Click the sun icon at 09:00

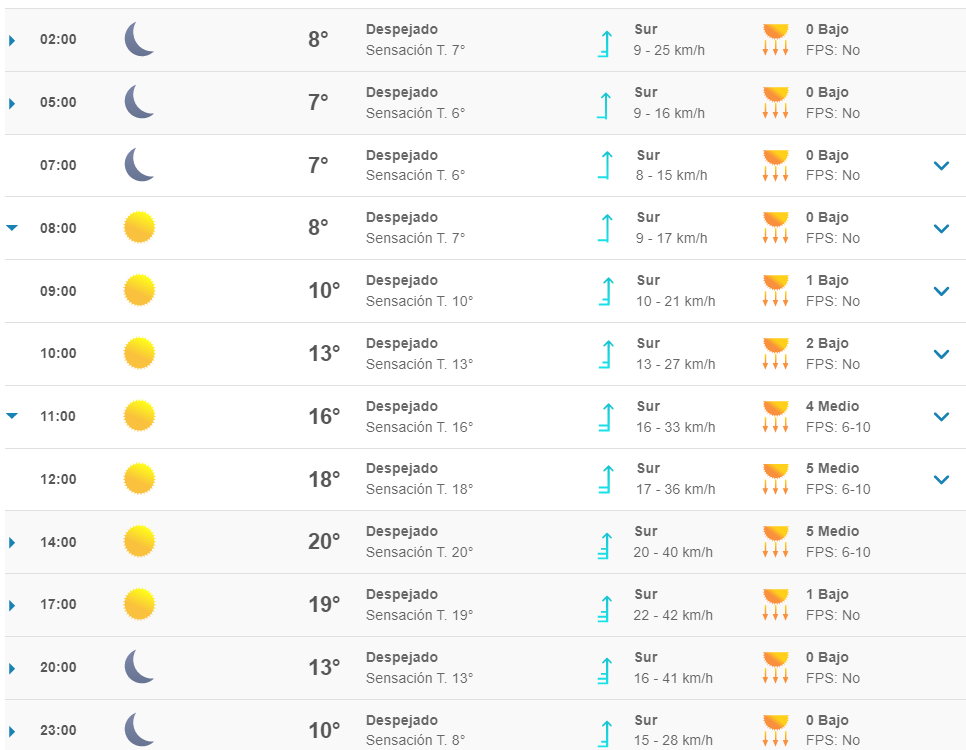139,291
